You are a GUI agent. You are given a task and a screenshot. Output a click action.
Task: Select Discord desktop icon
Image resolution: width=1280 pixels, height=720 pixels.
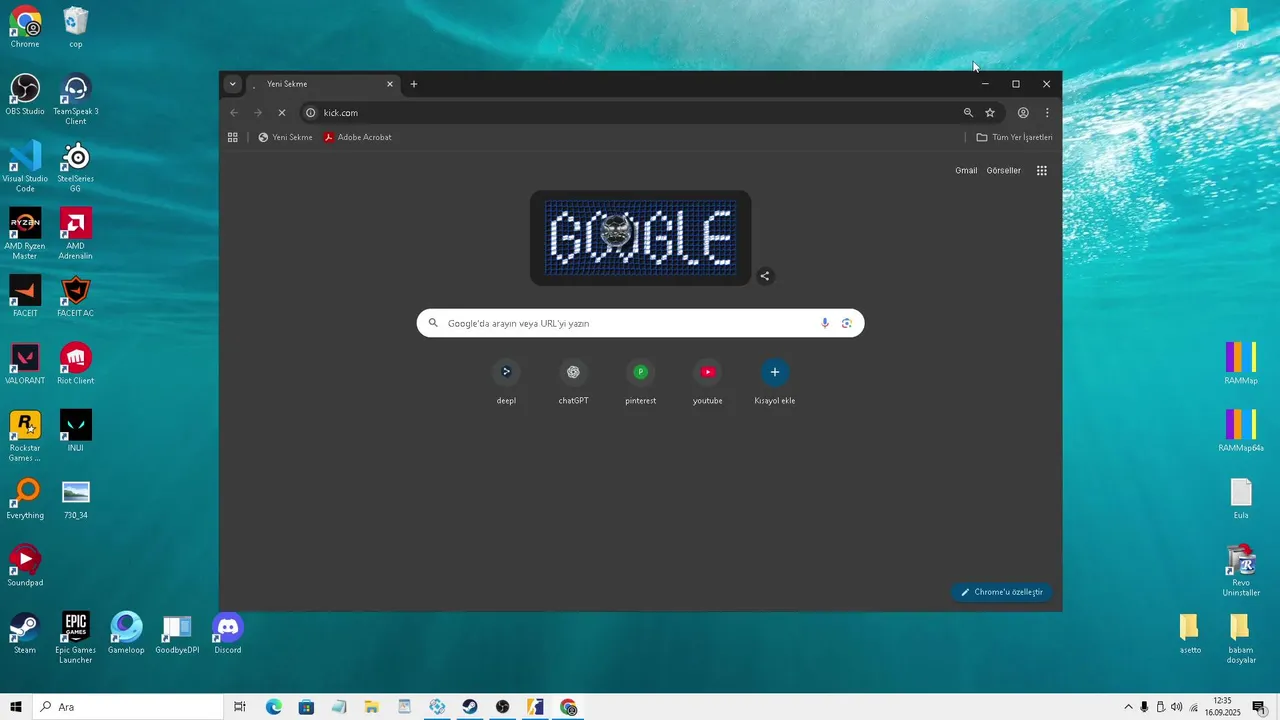(x=228, y=634)
